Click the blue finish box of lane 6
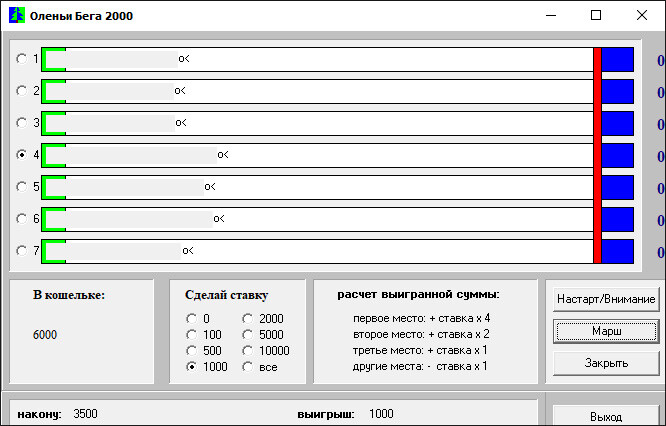Viewport: 666px width, 426px height. coord(618,220)
